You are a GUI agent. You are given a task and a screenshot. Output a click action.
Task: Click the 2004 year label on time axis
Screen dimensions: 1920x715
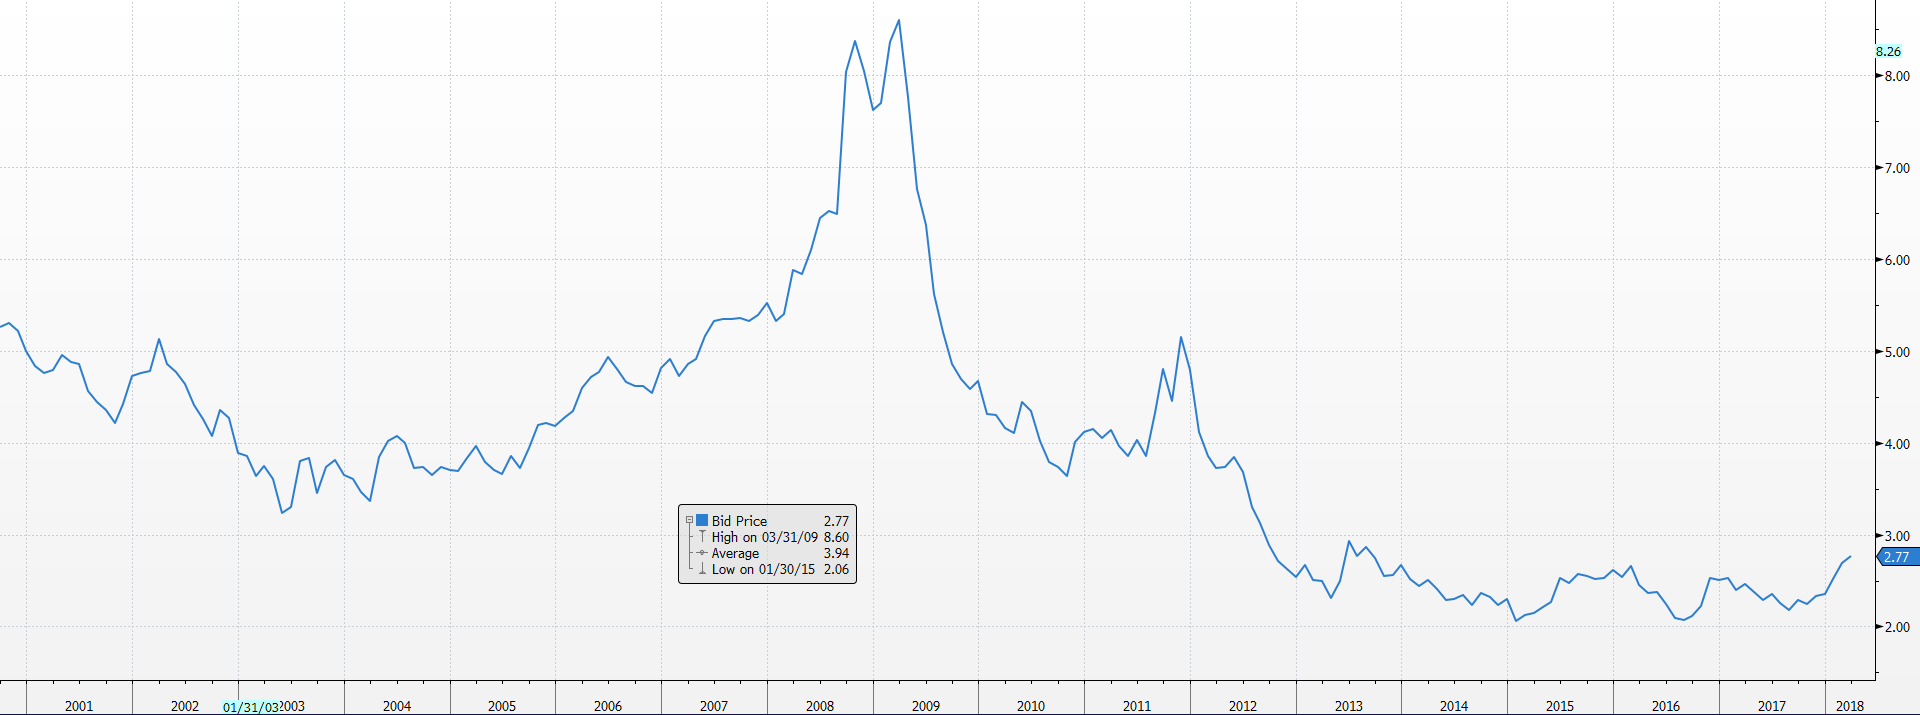point(397,706)
